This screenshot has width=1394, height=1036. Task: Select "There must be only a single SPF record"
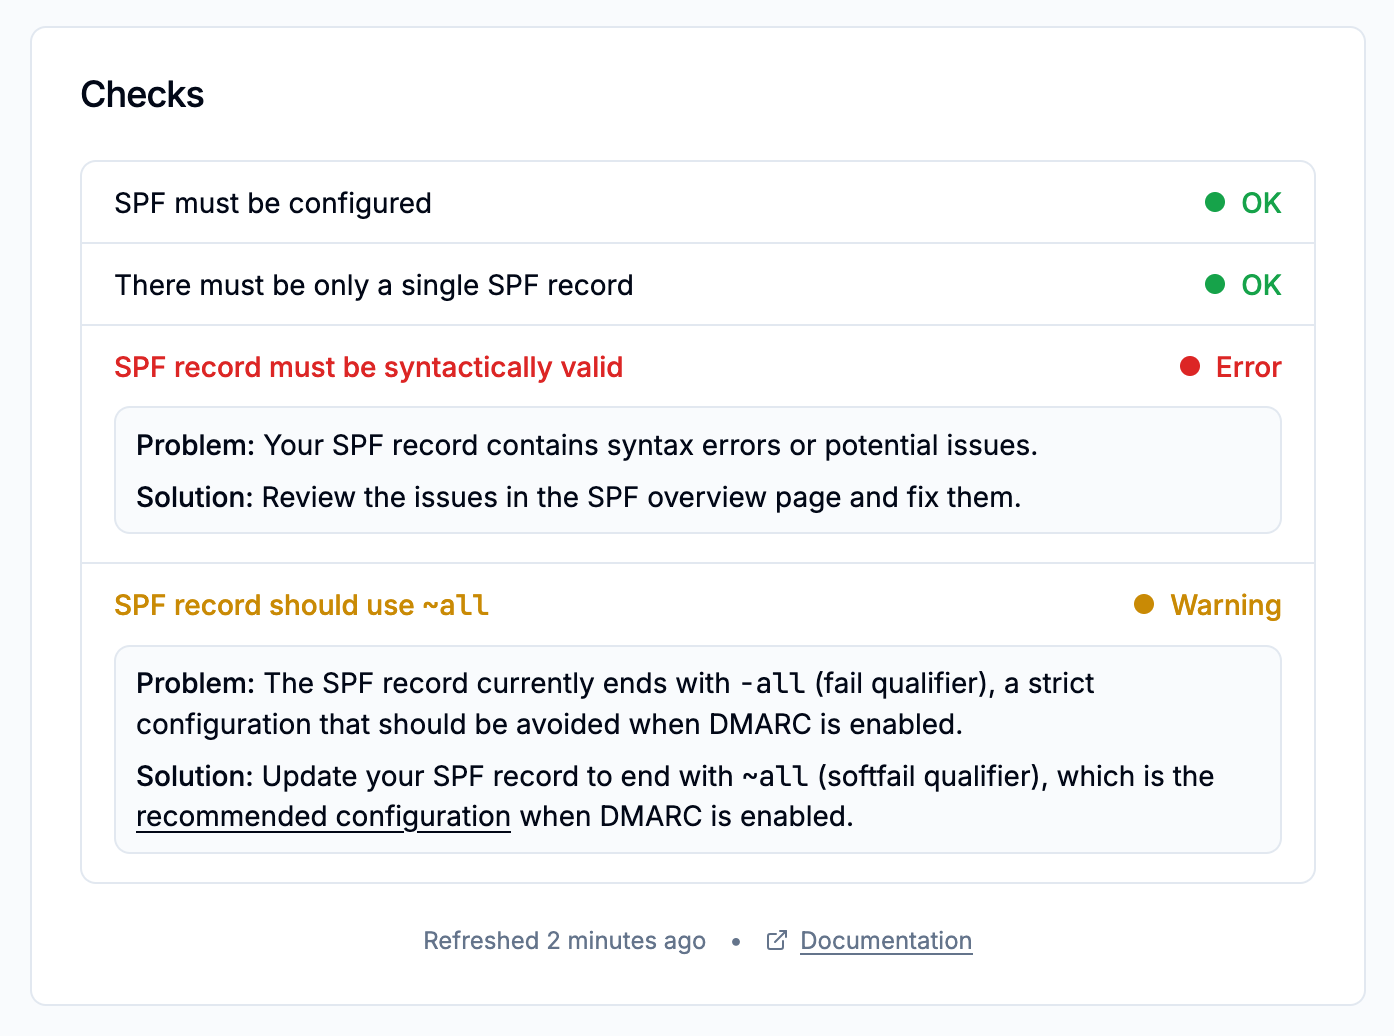pyautogui.click(x=374, y=285)
